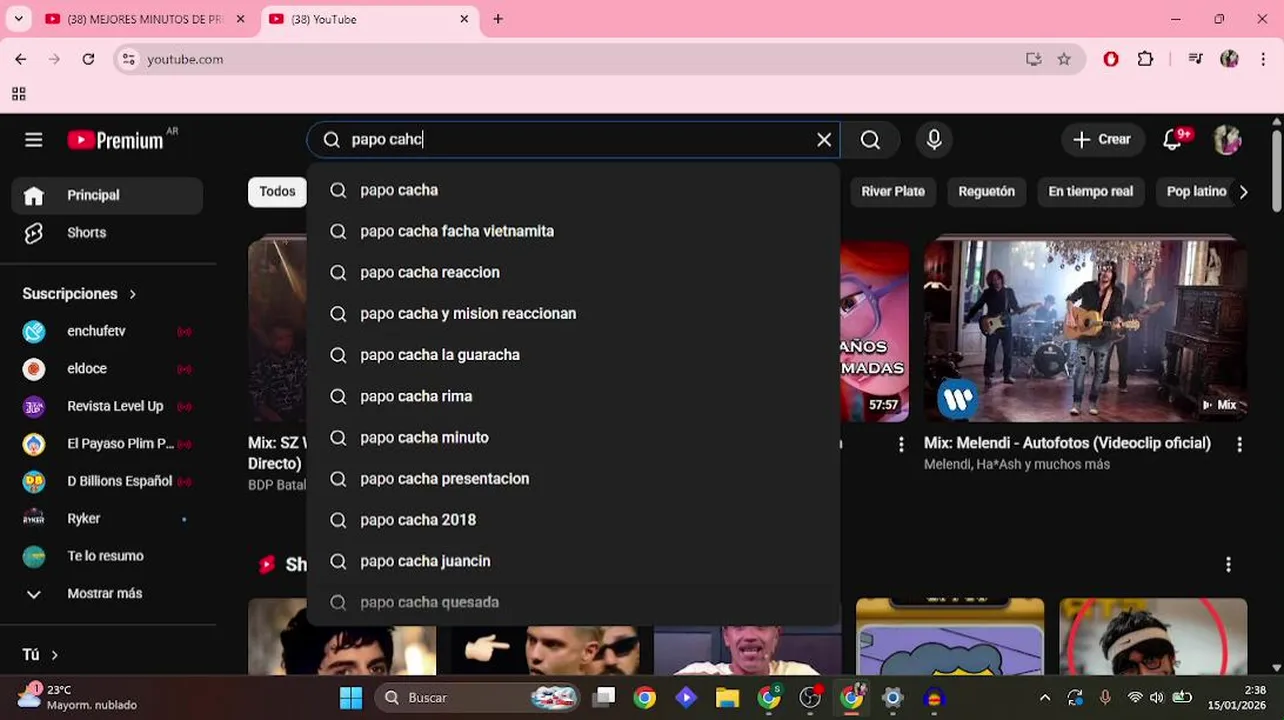The width and height of the screenshot is (1284, 720).
Task: Open the enchufetv subscription
Action: click(107, 331)
